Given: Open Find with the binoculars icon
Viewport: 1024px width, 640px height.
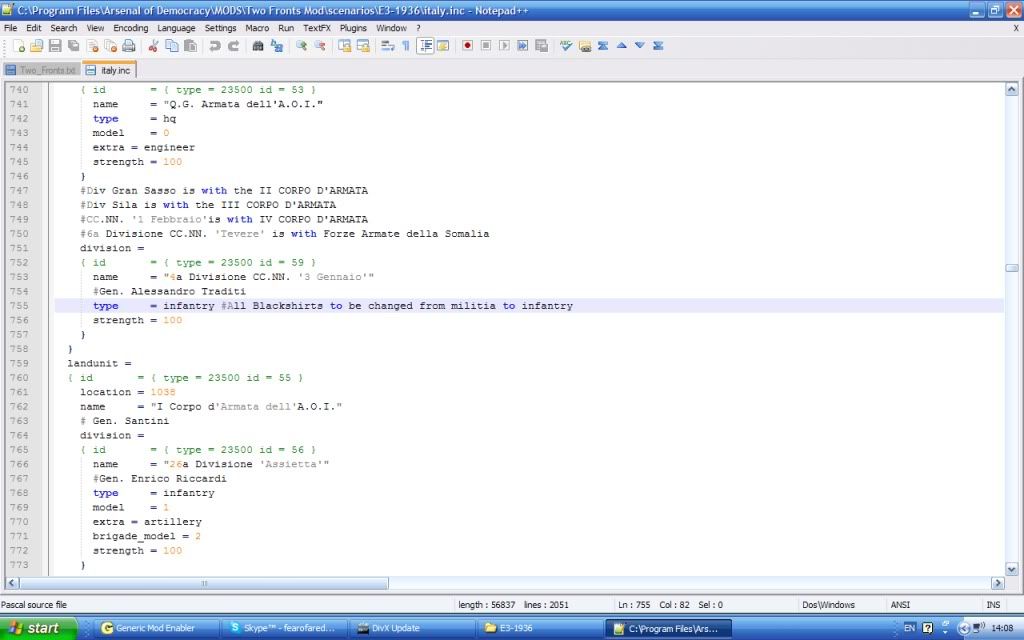Looking at the screenshot, I should 258,46.
